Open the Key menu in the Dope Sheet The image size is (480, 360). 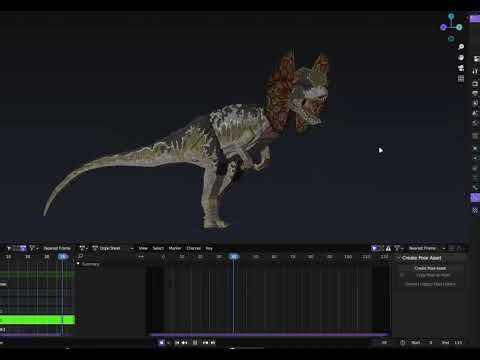[209, 248]
